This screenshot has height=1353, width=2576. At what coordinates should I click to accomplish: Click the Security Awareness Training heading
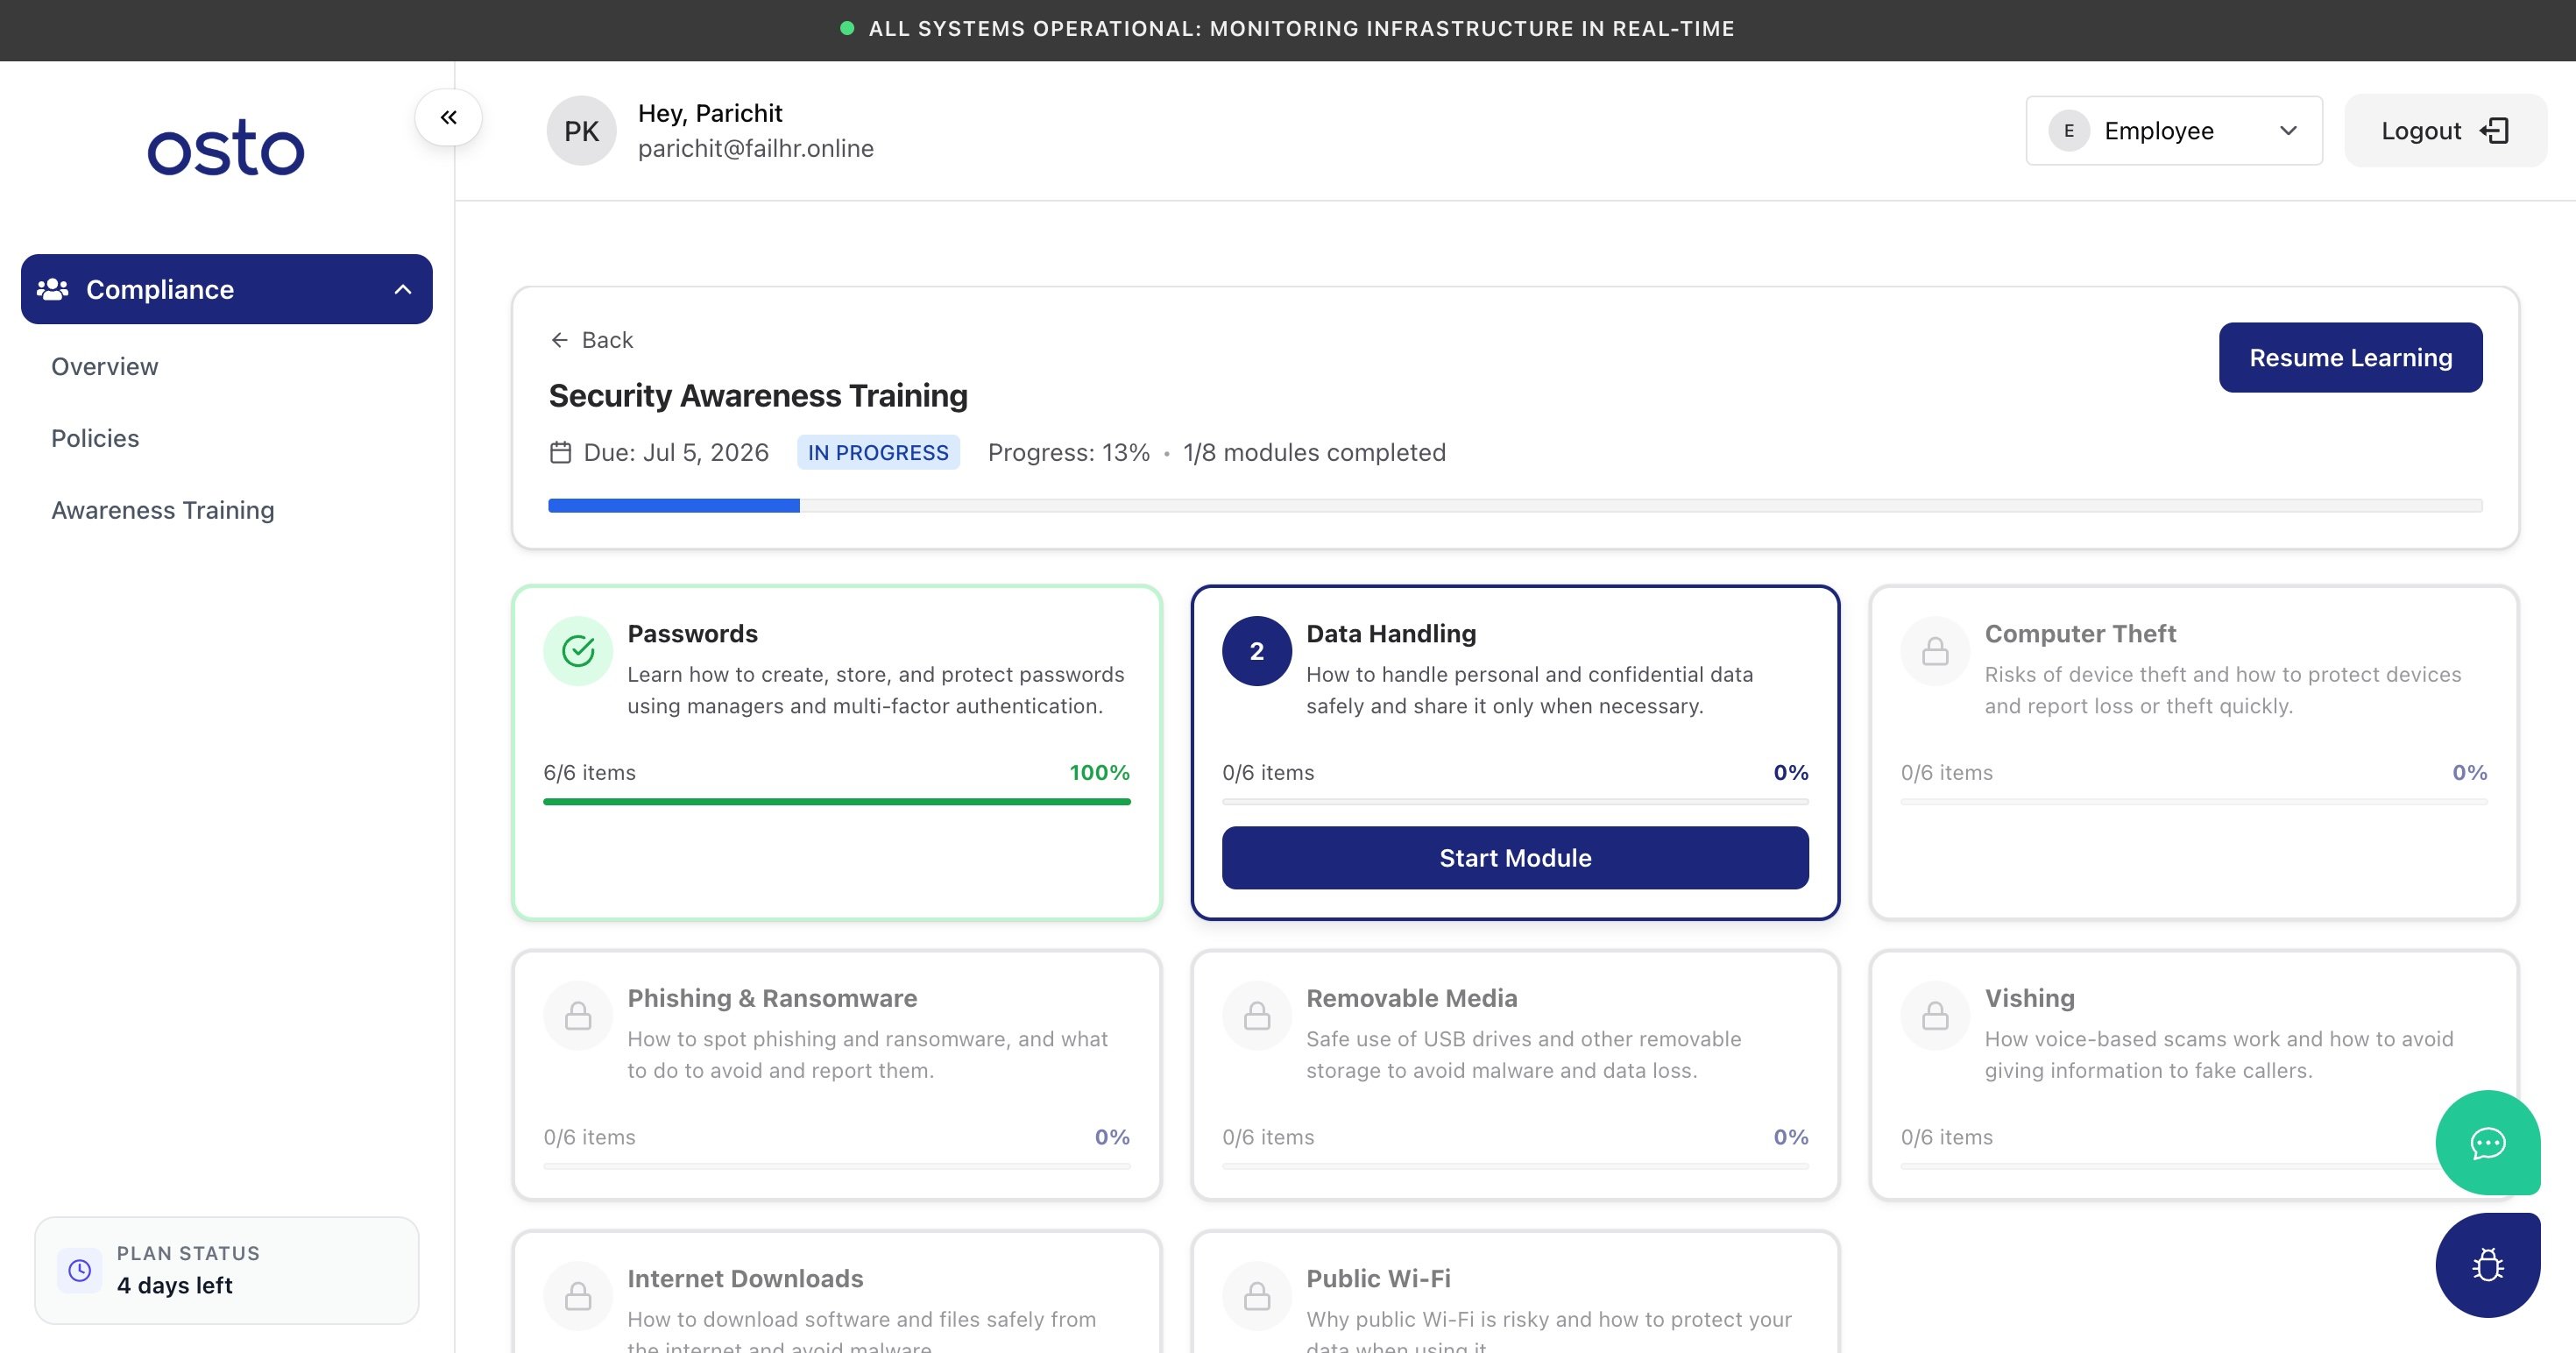[x=758, y=396]
